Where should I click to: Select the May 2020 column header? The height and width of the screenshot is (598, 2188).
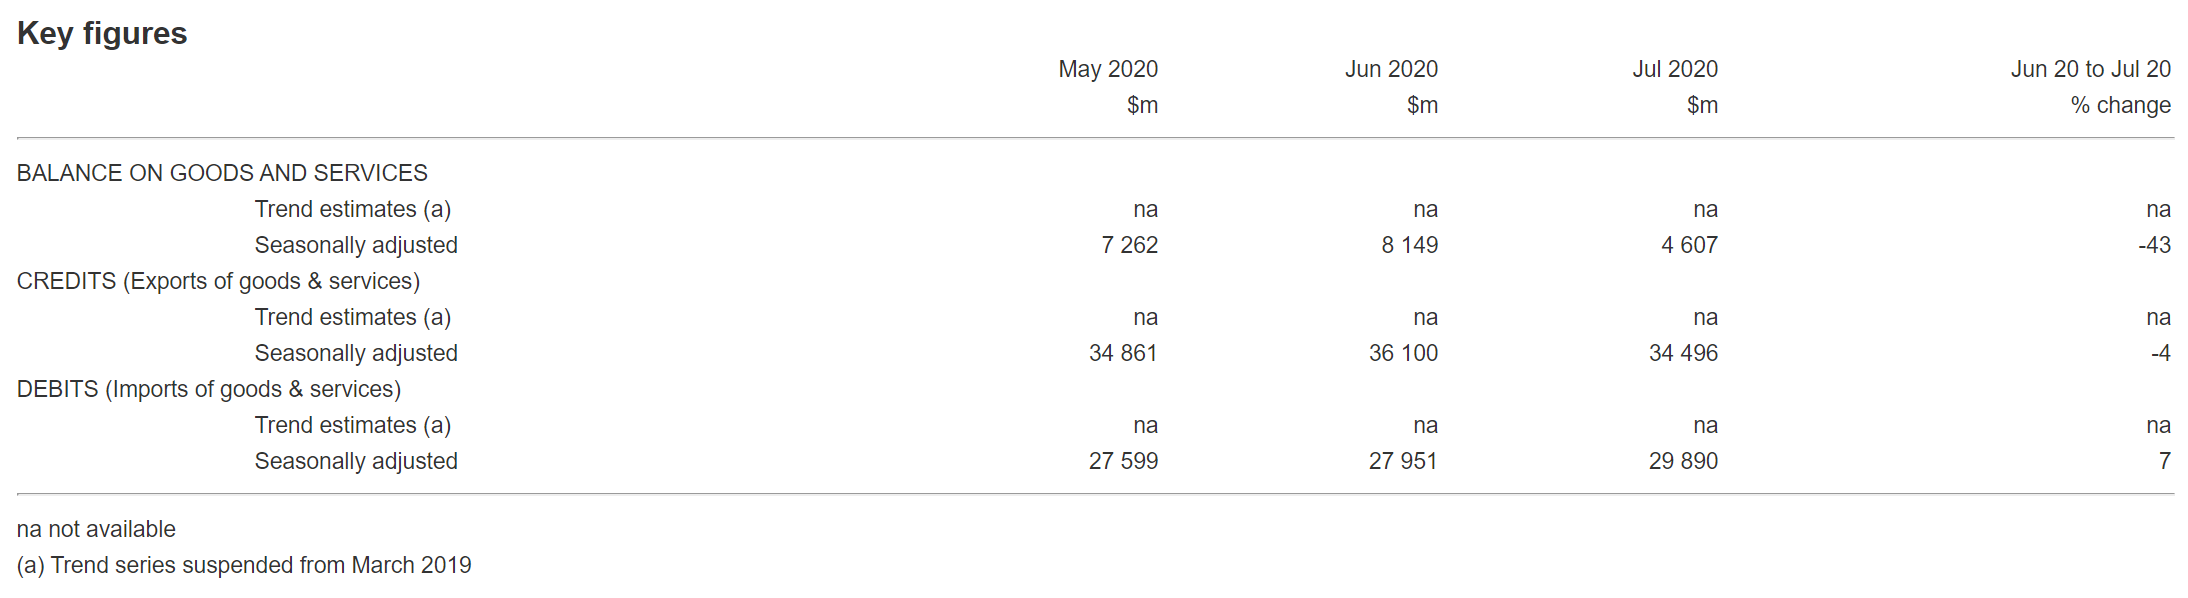tap(1107, 69)
